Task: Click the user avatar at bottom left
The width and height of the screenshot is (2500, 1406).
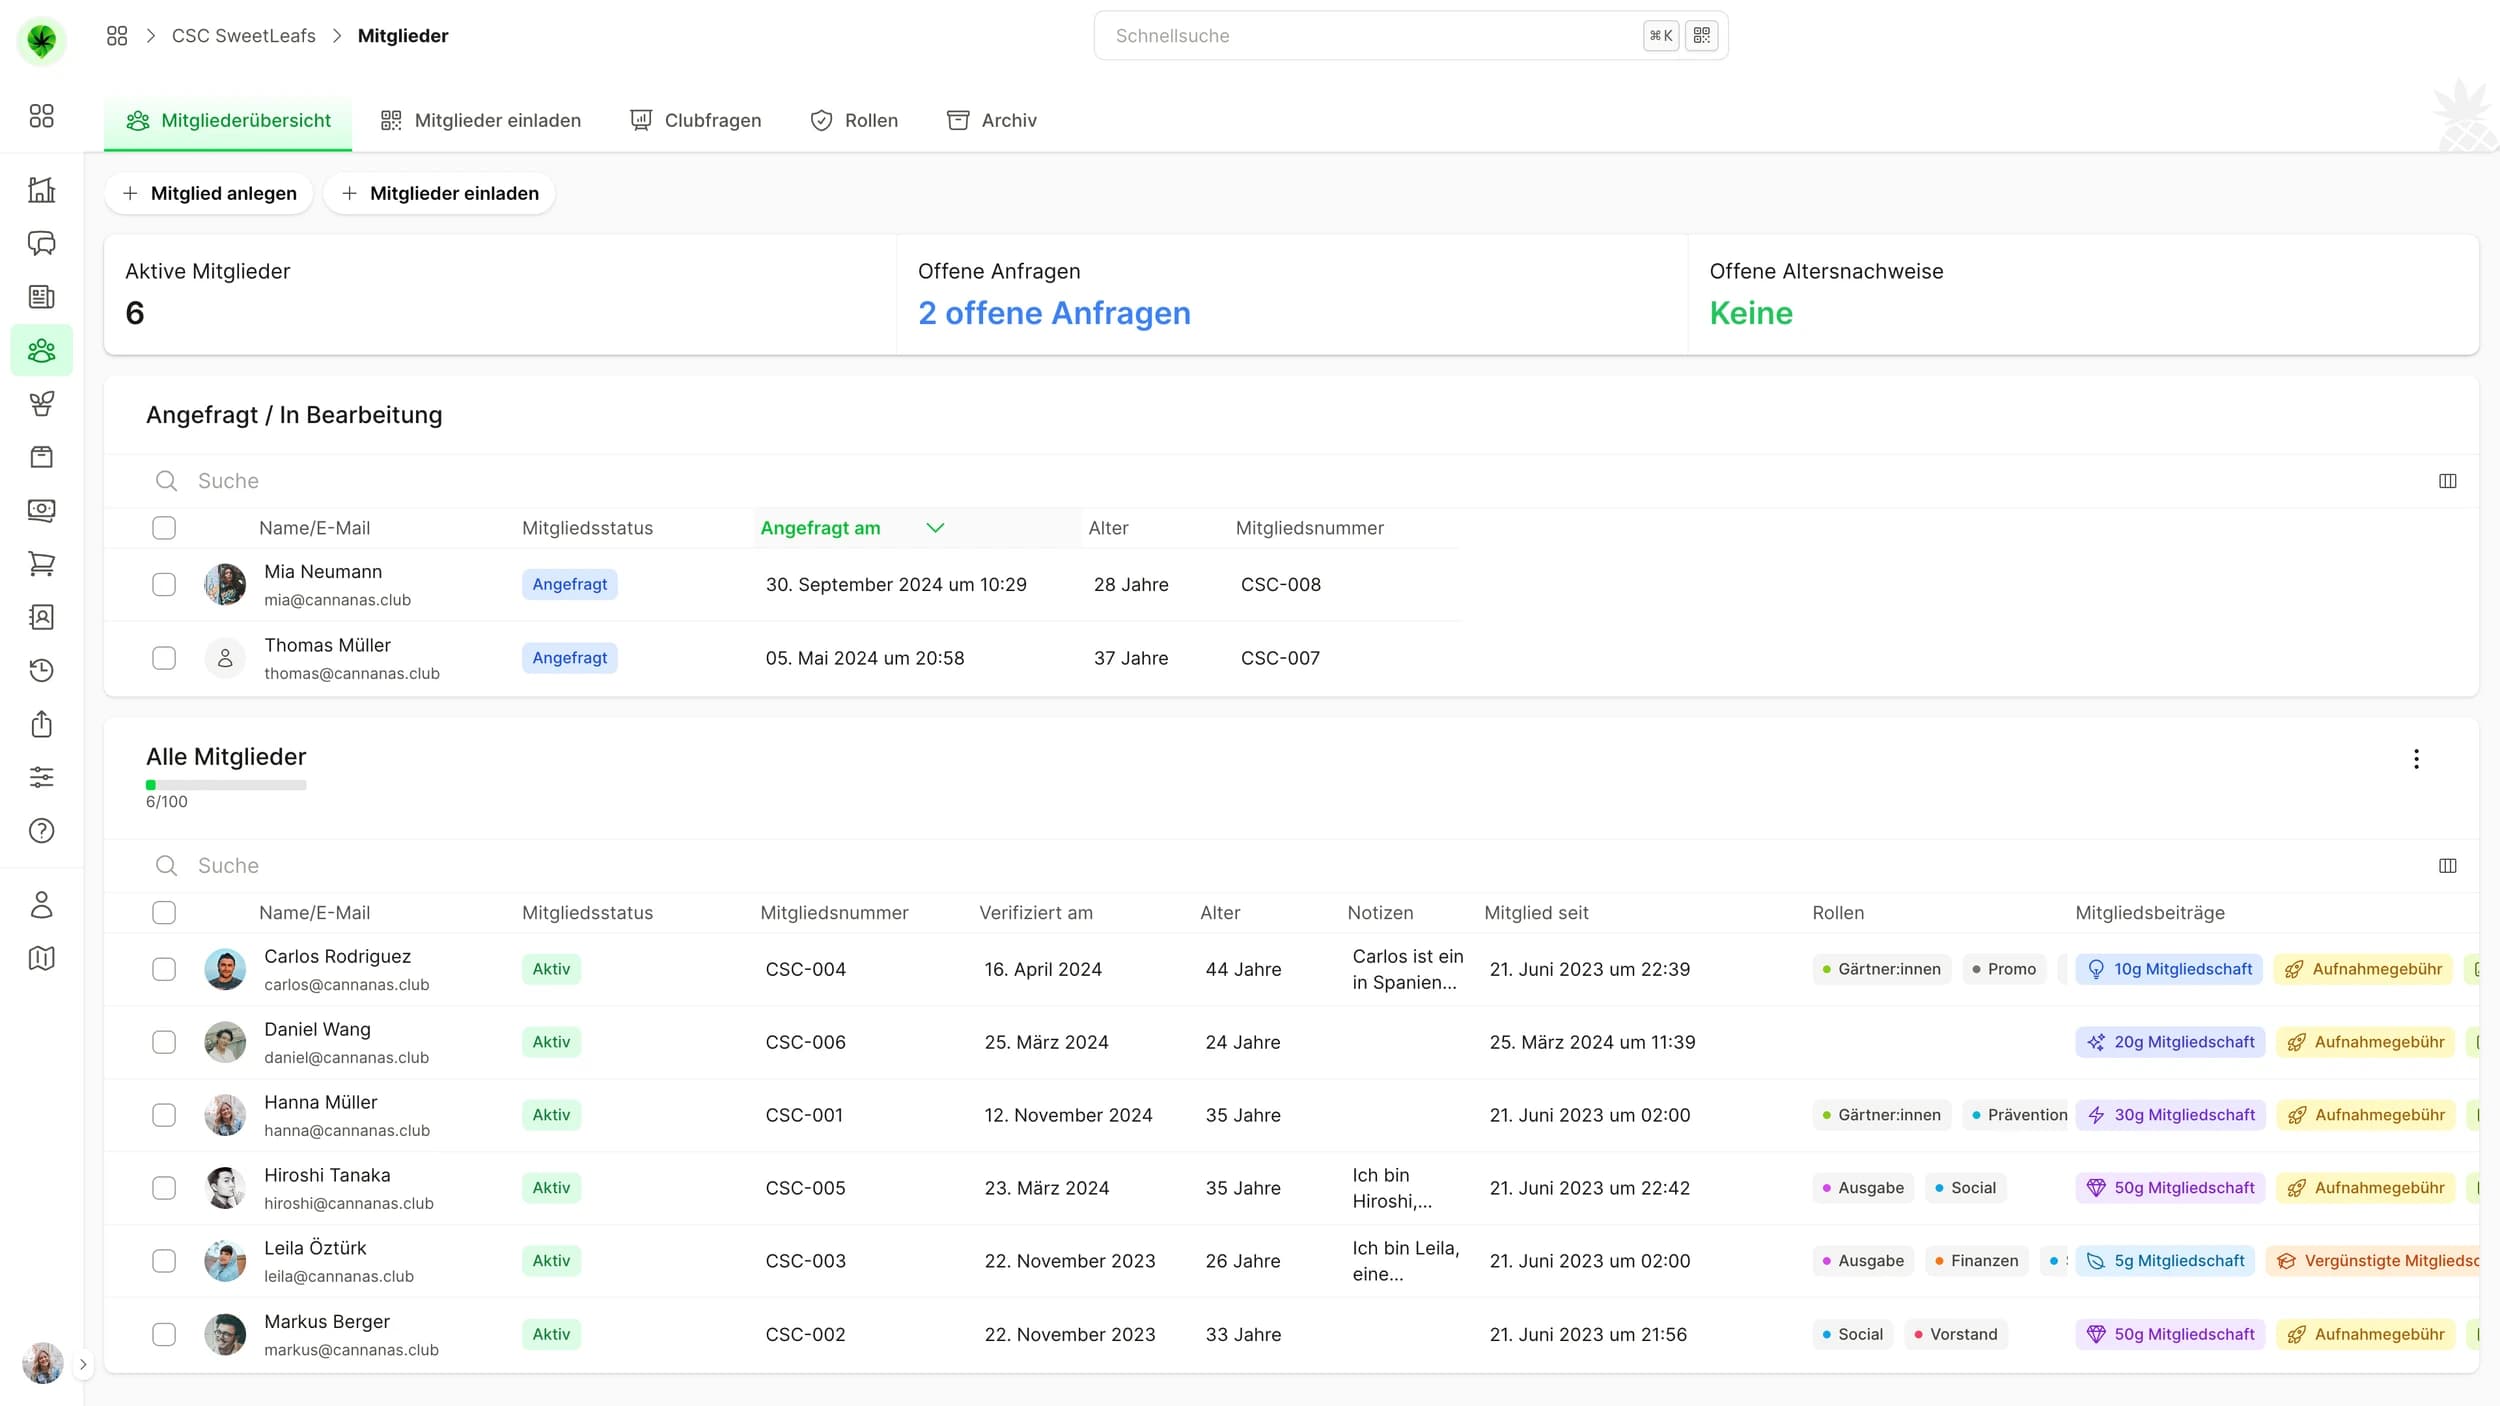Action: [42, 1363]
